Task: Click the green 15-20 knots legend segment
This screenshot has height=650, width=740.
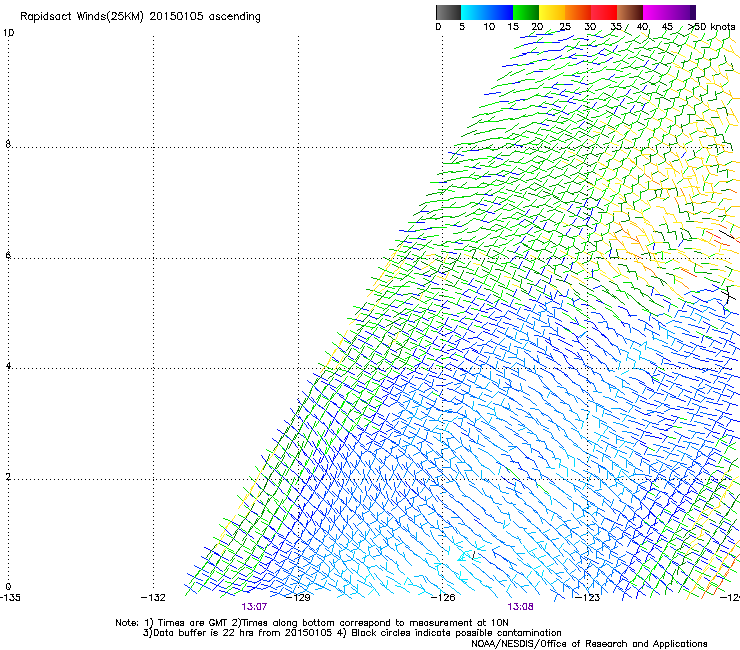Action: pos(526,12)
